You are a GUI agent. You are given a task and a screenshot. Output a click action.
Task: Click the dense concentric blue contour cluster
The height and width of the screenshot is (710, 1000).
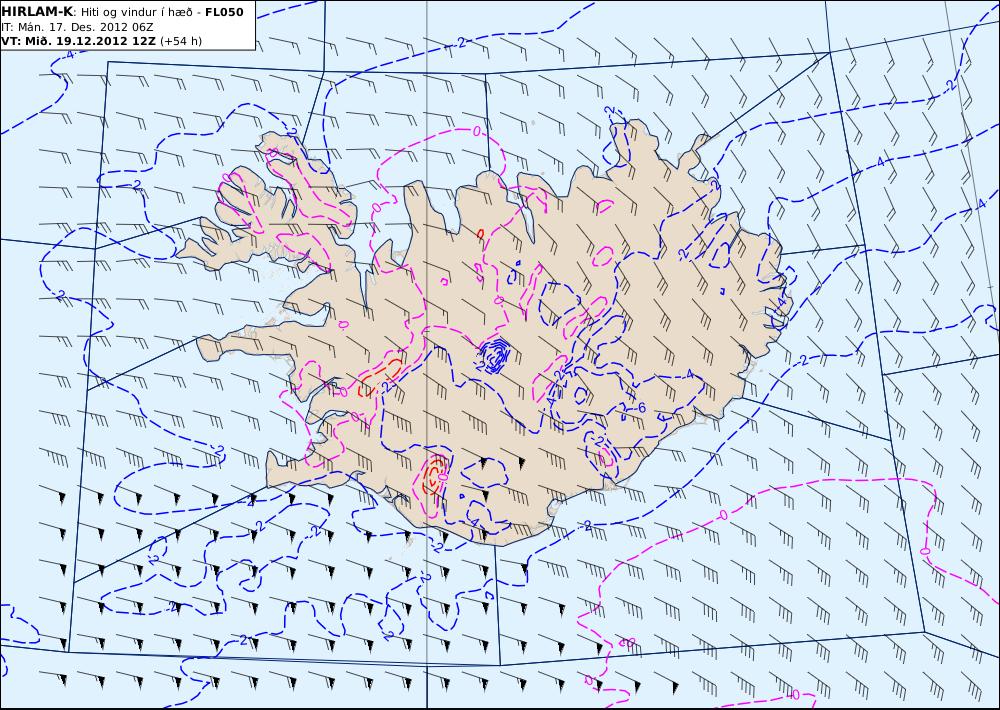495,355
